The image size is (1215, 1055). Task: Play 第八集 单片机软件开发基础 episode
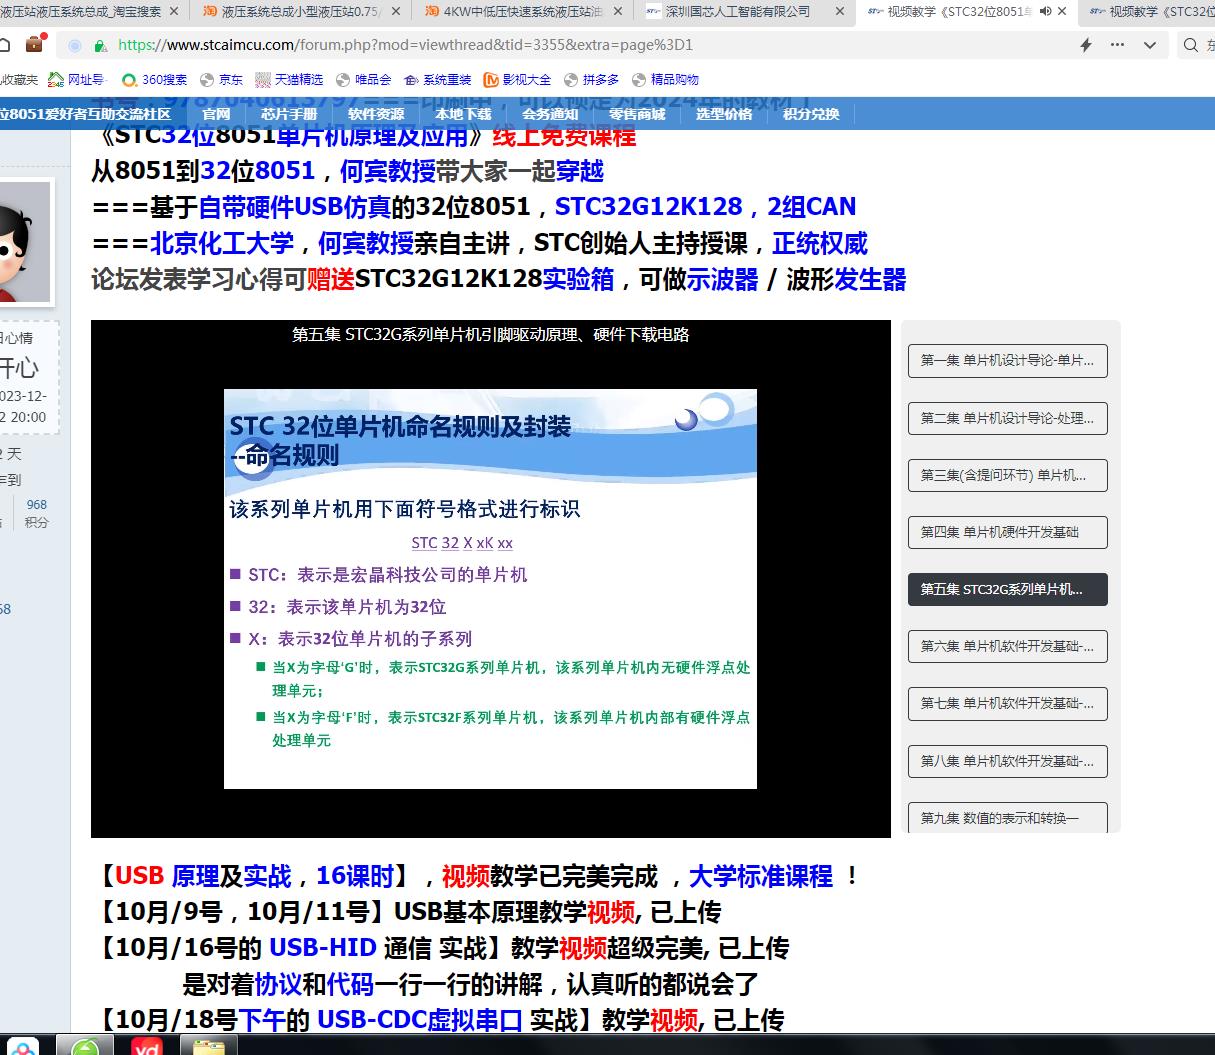pos(1008,761)
